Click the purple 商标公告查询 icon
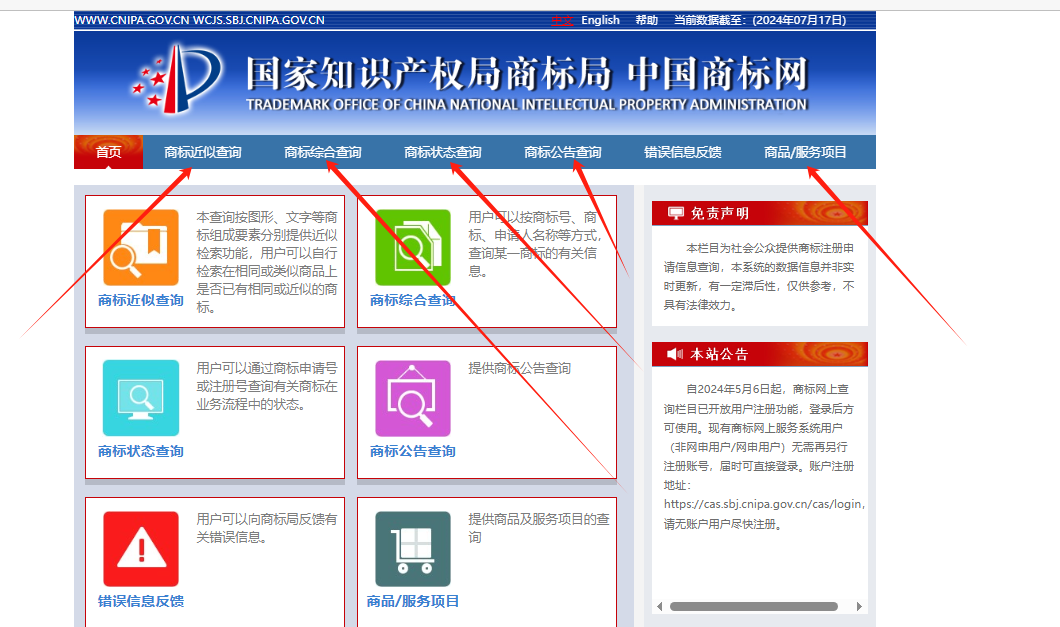Image resolution: width=1060 pixels, height=627 pixels. tap(413, 398)
